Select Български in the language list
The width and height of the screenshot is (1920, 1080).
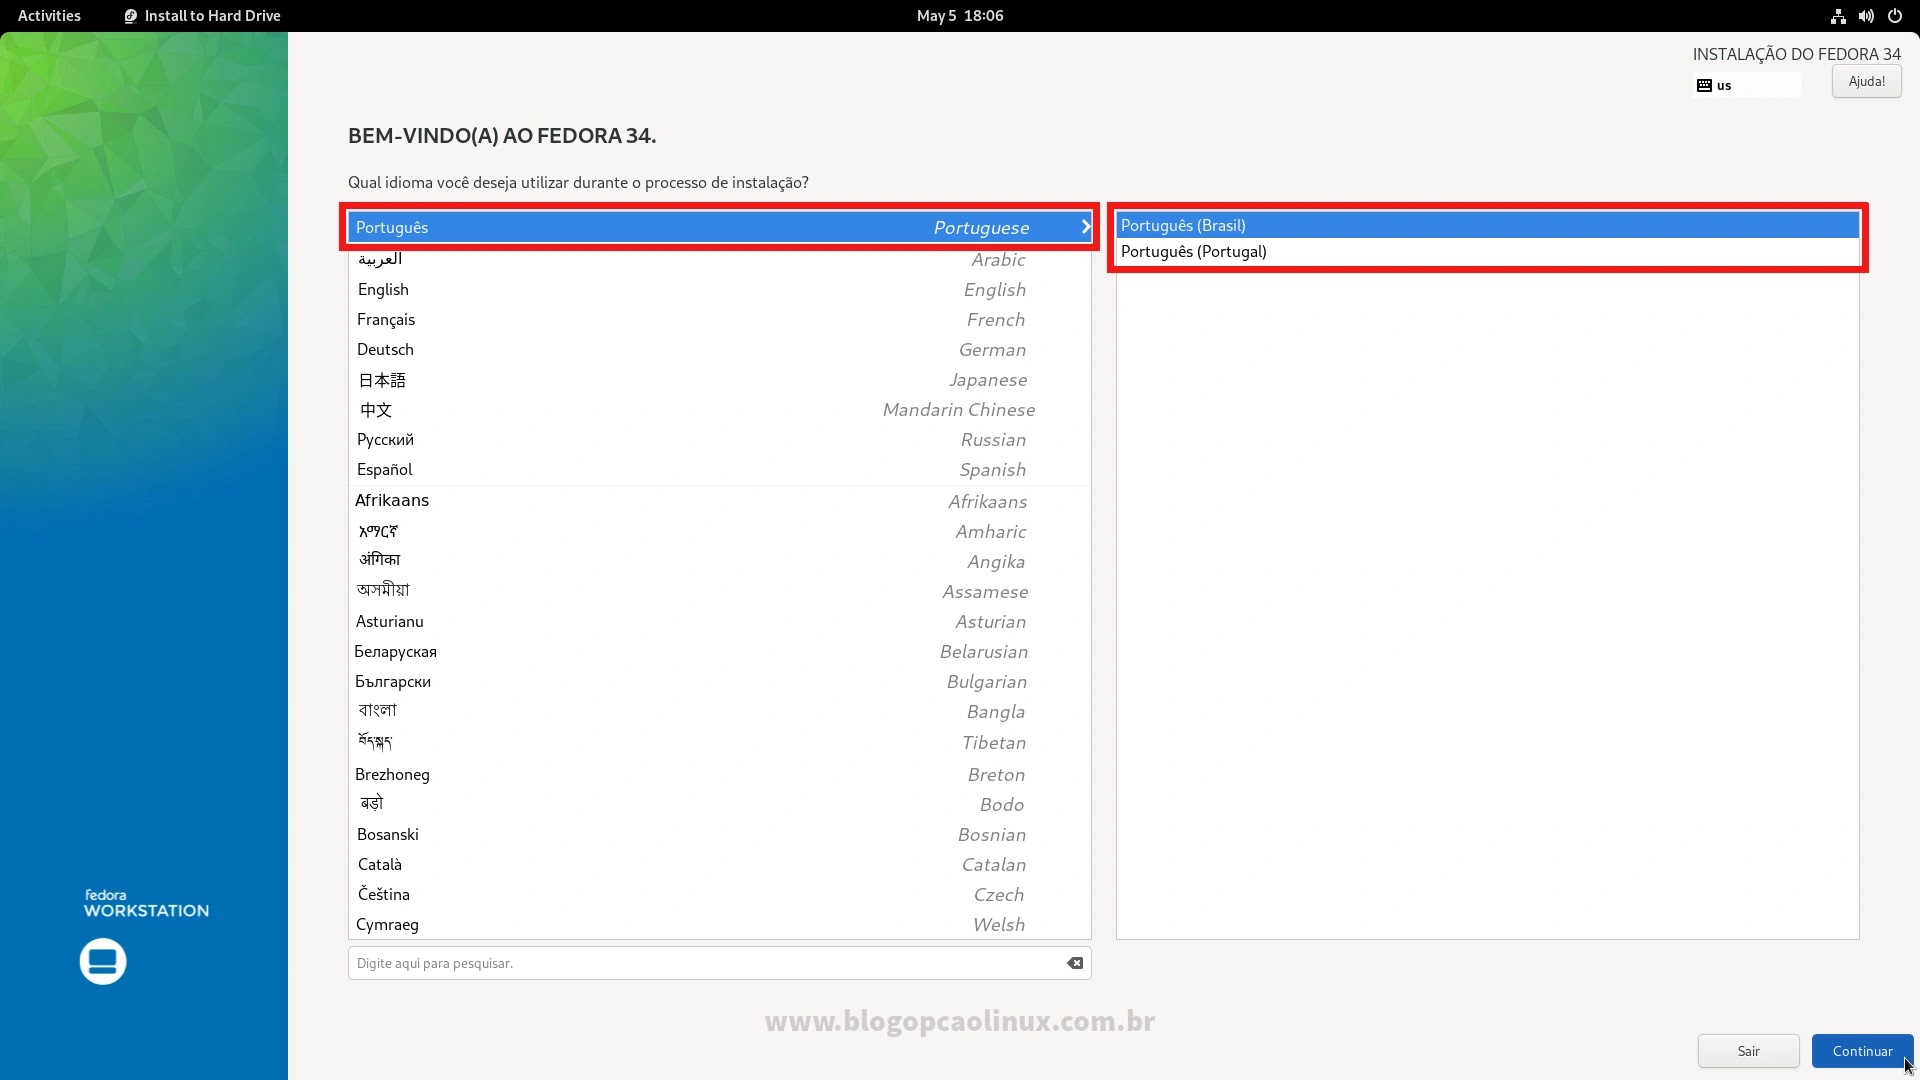click(x=719, y=681)
